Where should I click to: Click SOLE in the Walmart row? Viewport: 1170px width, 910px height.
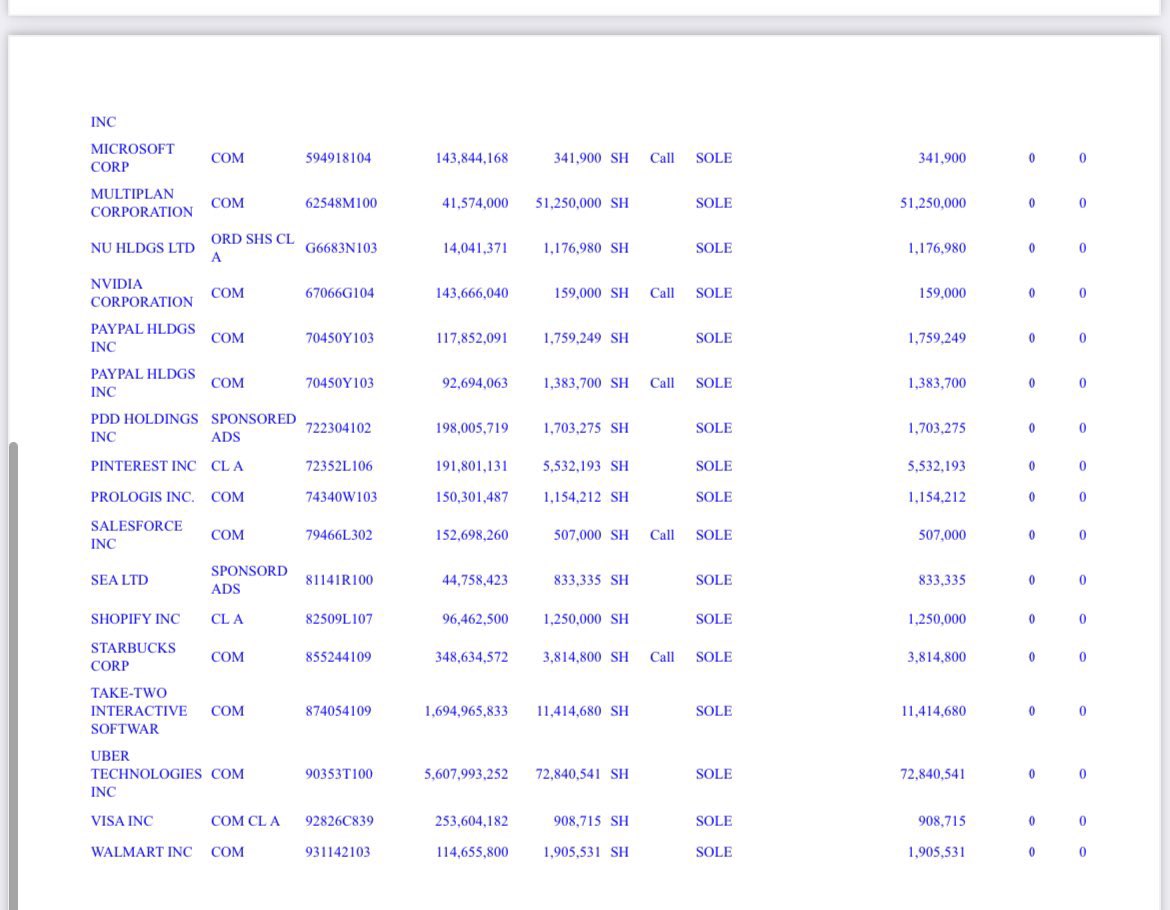tap(713, 852)
